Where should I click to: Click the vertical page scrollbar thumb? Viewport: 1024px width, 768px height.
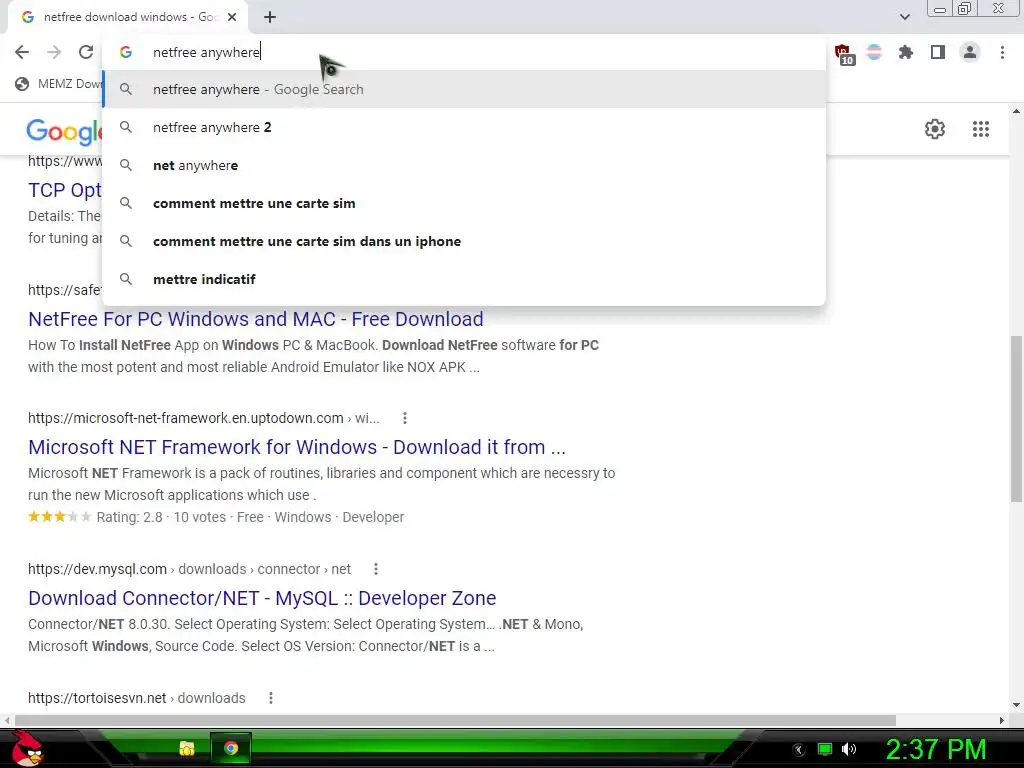pos(1016,419)
